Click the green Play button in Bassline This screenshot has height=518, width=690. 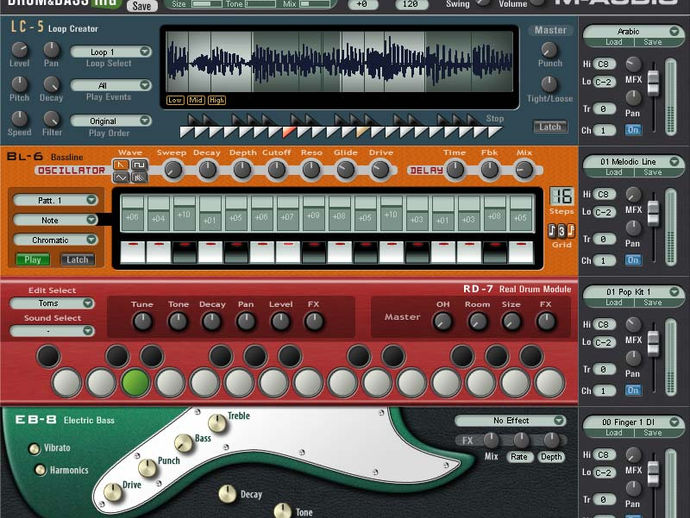coord(33,260)
